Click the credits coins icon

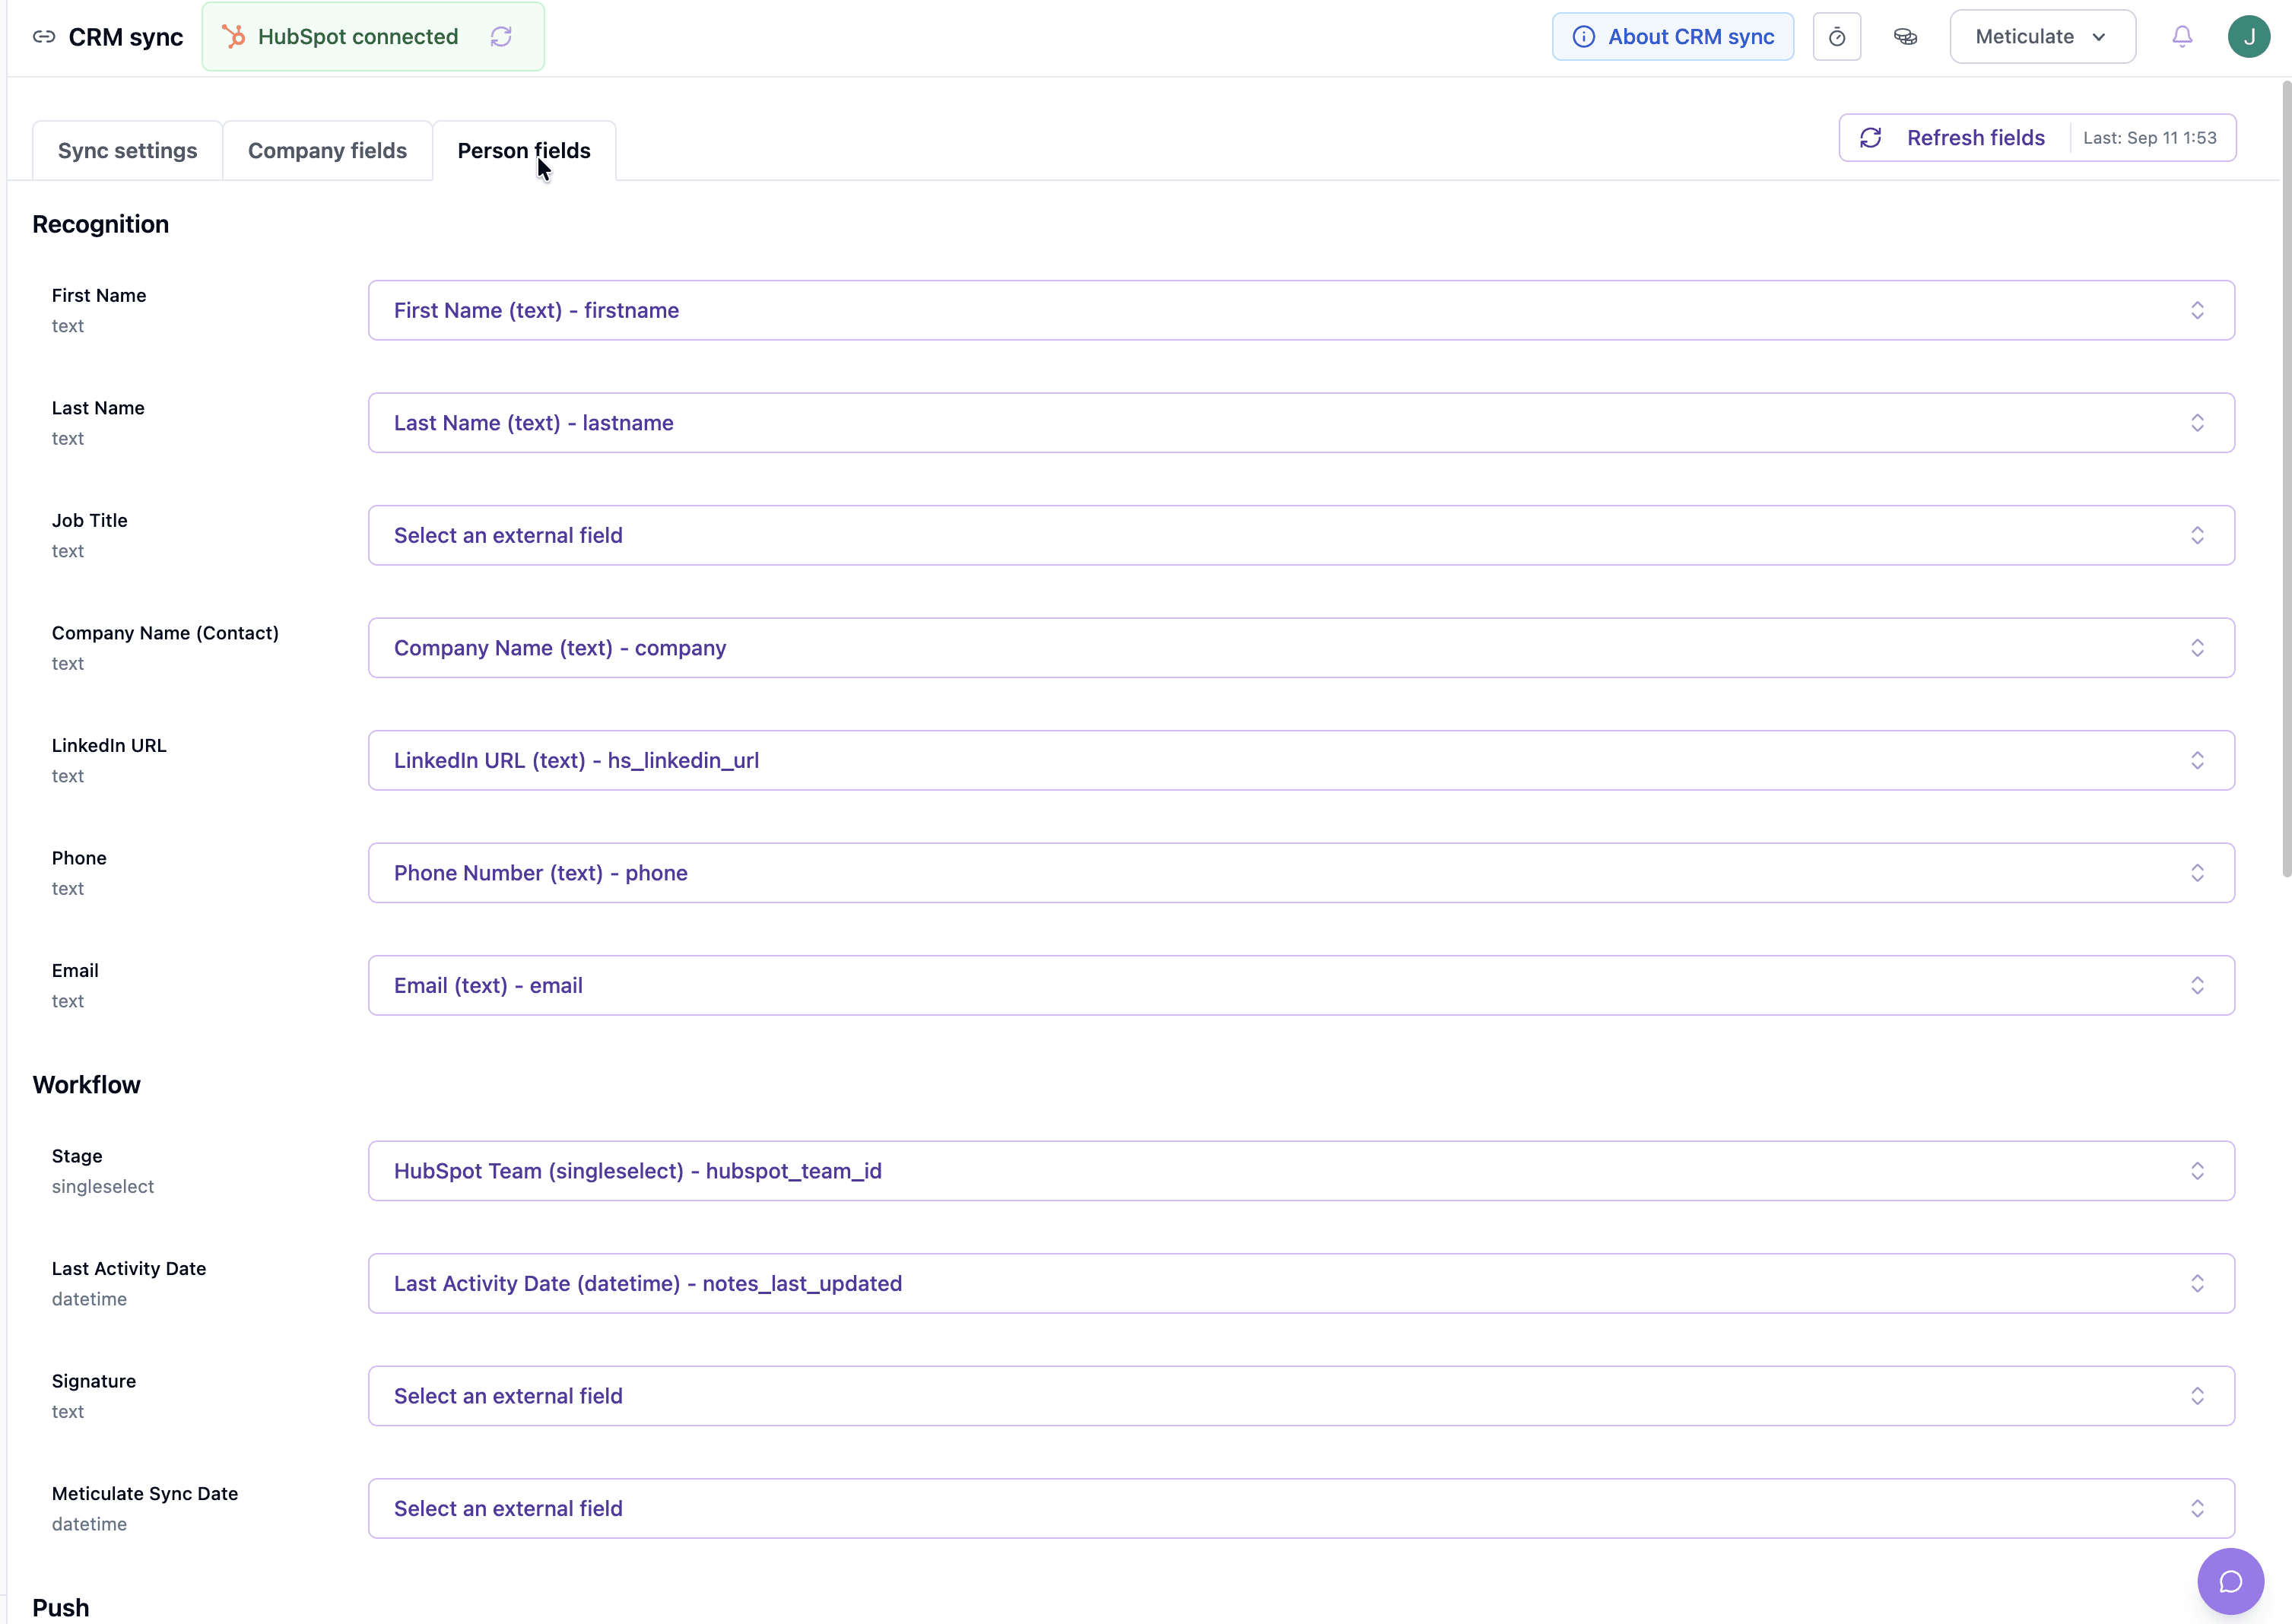[x=1905, y=37]
